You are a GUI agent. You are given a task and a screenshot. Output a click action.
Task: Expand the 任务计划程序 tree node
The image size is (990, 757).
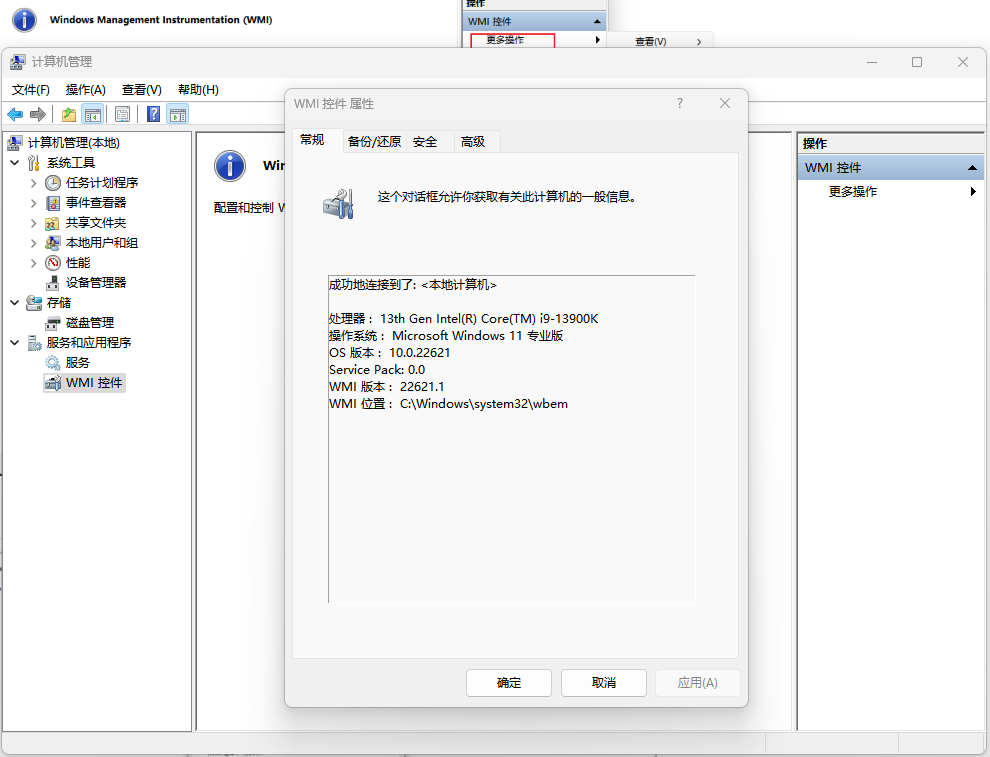33,183
